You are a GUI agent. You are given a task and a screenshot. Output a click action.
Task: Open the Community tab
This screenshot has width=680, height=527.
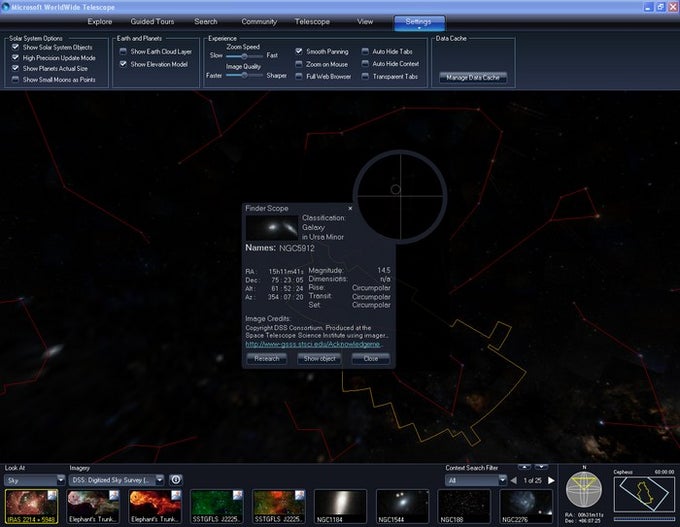[x=259, y=22]
